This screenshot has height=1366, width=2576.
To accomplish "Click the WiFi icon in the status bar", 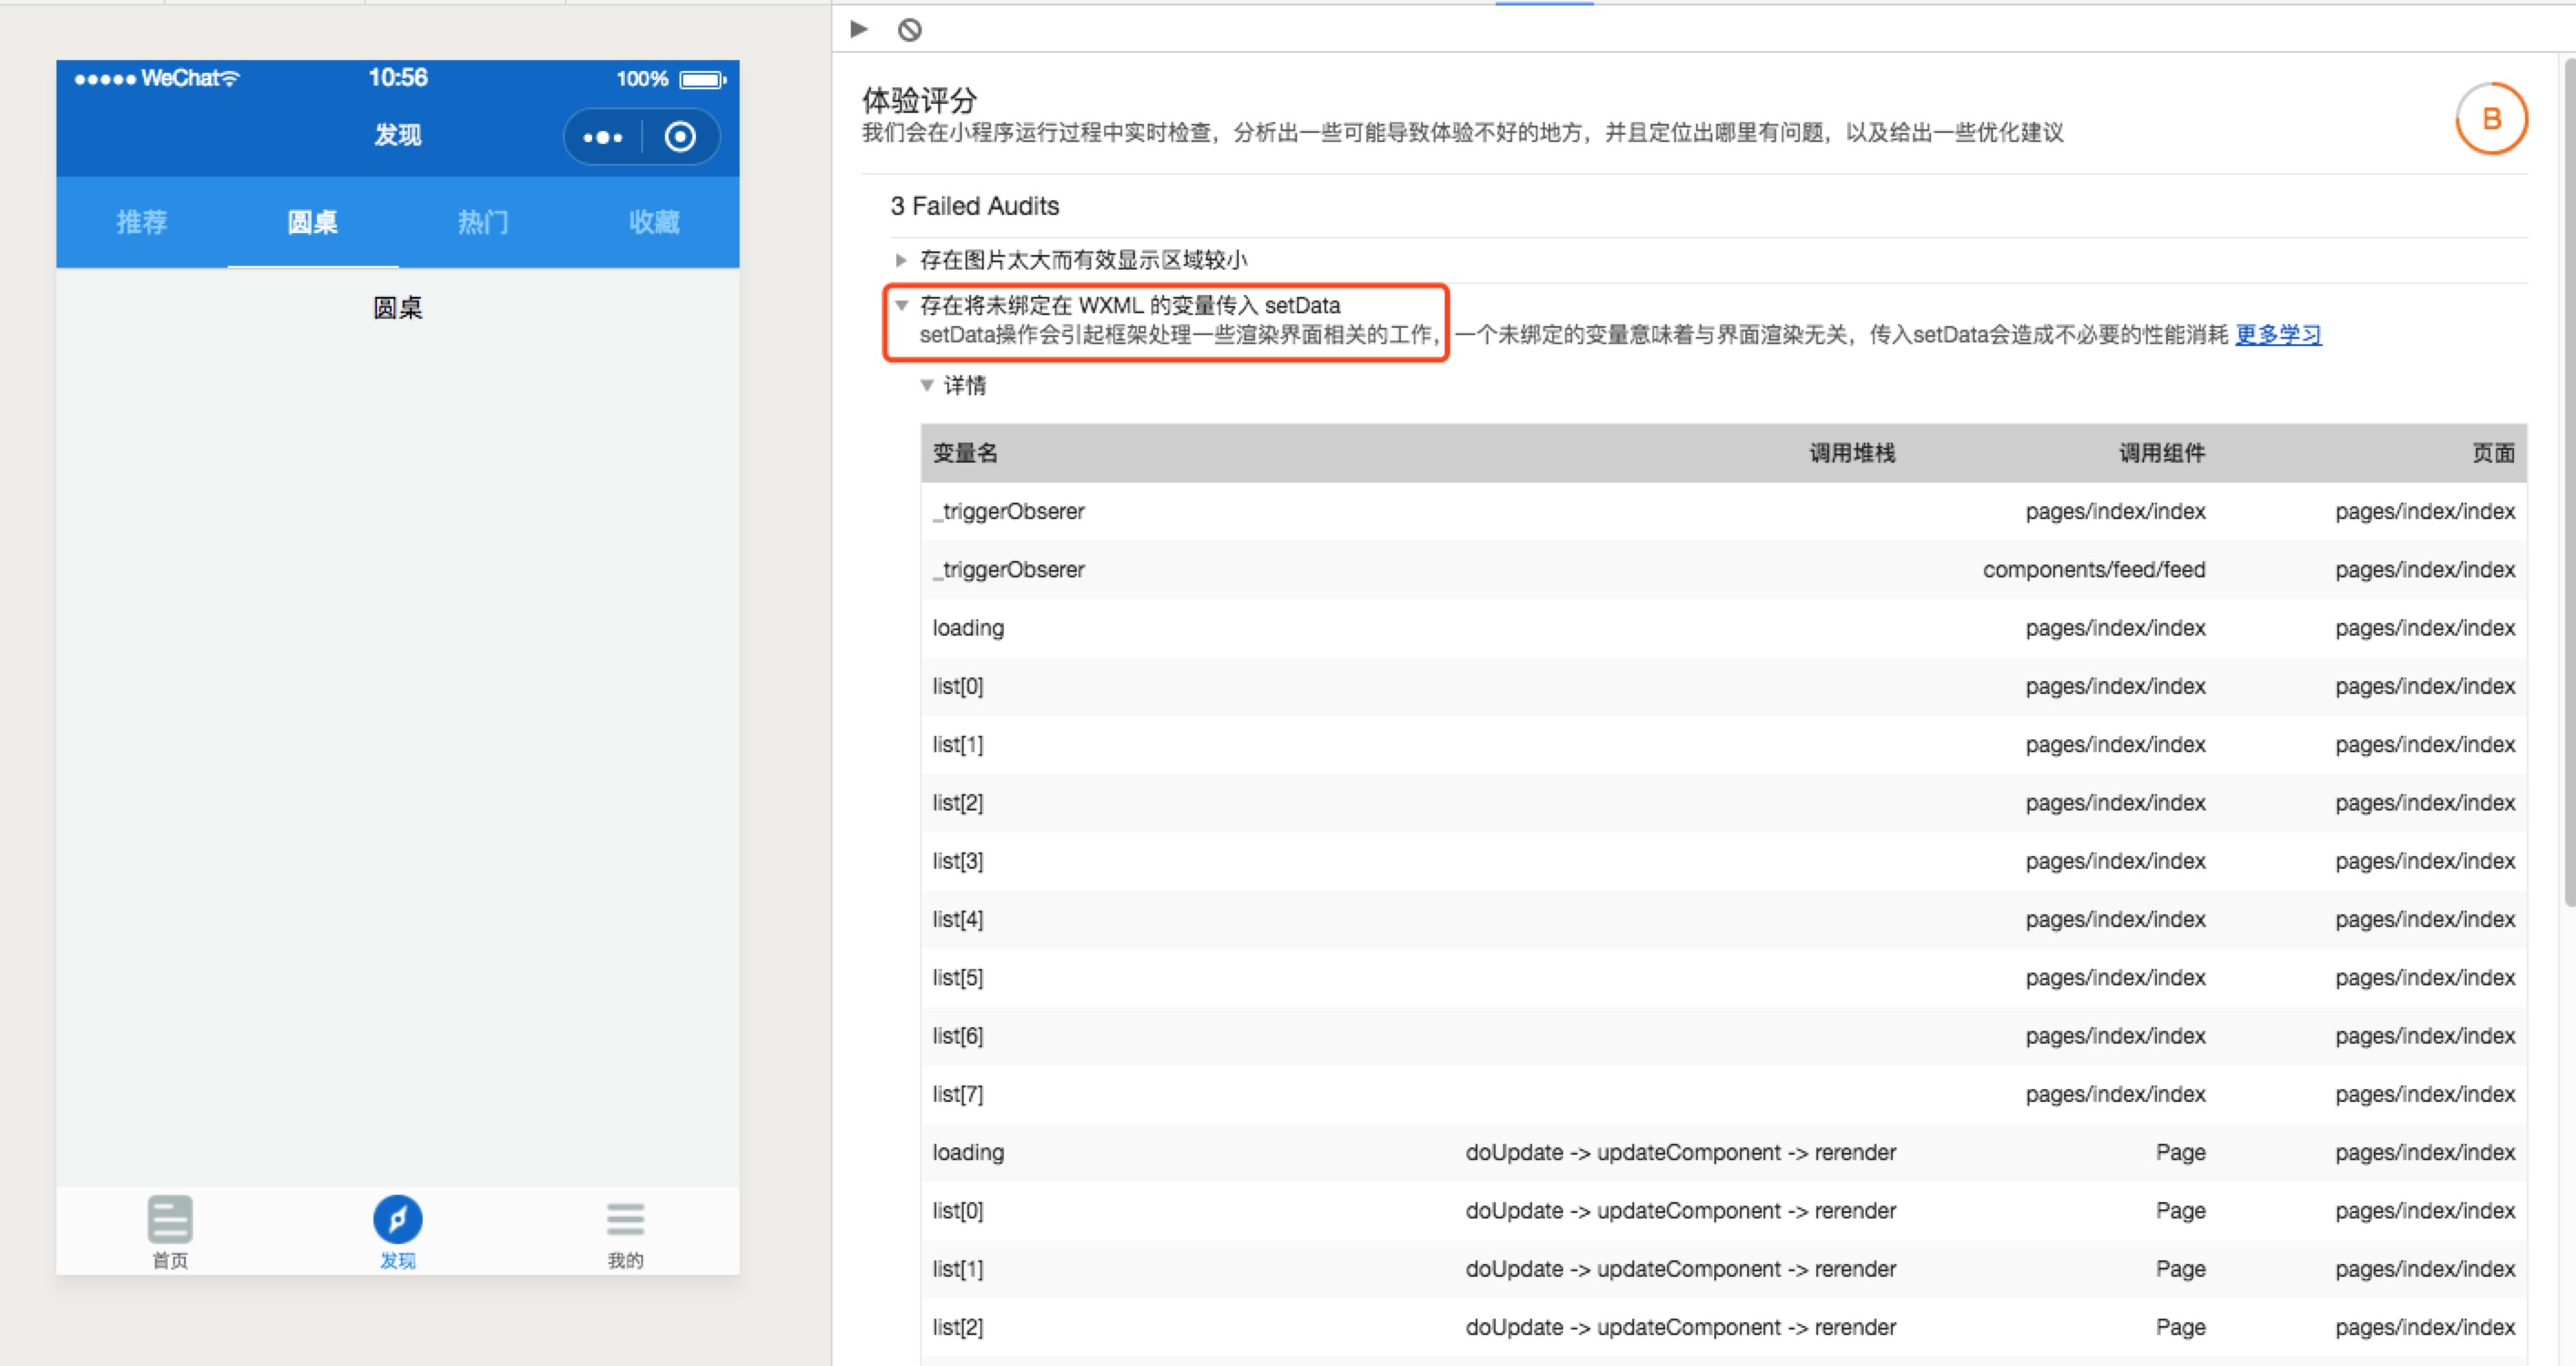I will point(231,78).
